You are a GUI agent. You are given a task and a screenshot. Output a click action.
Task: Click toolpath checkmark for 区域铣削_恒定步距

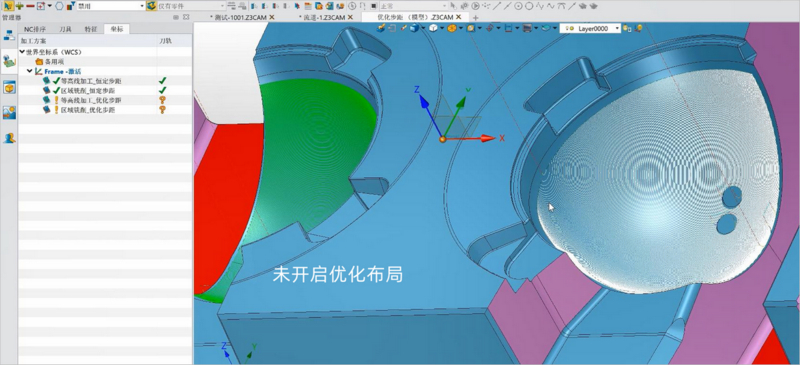(x=163, y=90)
